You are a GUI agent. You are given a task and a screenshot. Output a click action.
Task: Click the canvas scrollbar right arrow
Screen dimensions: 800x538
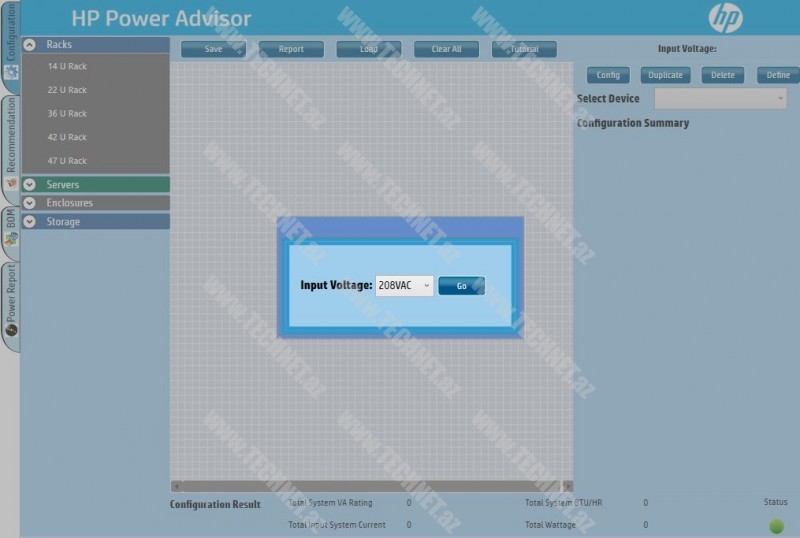[x=567, y=486]
